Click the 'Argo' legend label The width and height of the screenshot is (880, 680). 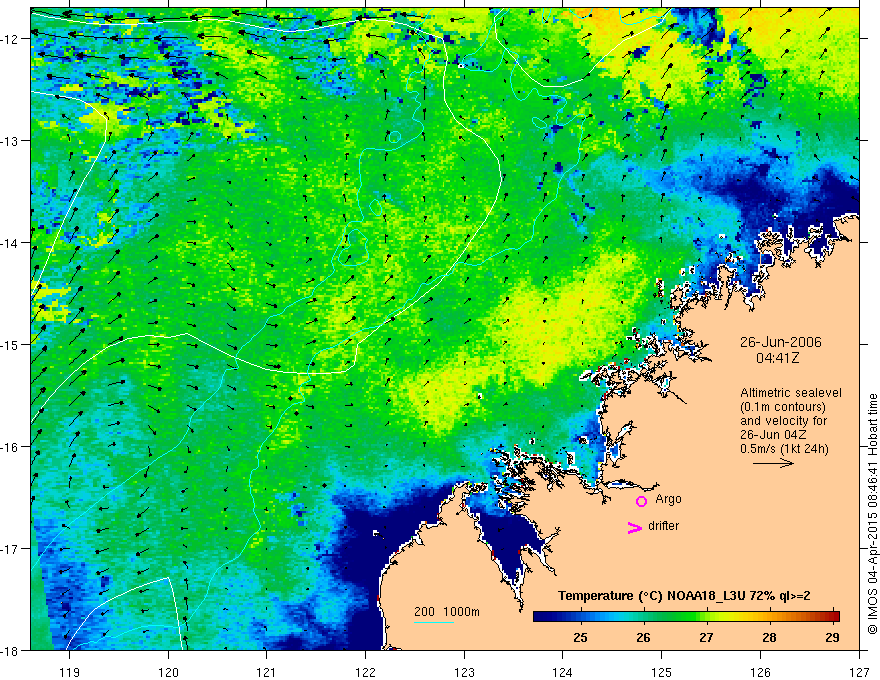coord(668,499)
